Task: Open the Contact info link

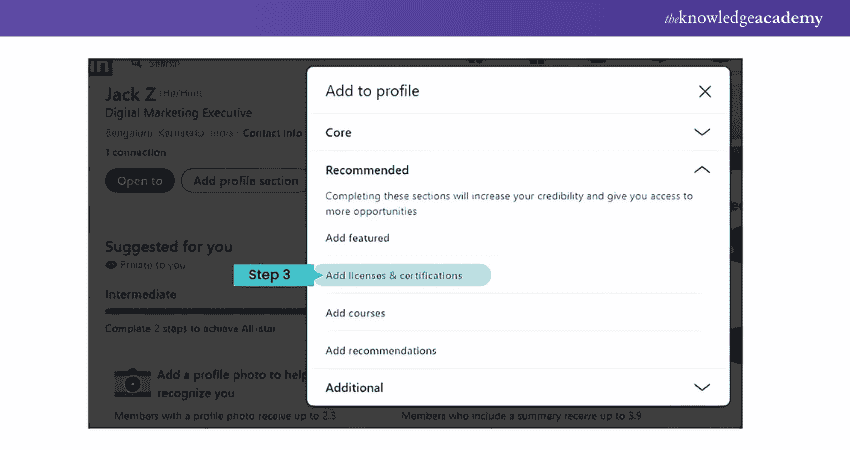Action: (x=272, y=133)
